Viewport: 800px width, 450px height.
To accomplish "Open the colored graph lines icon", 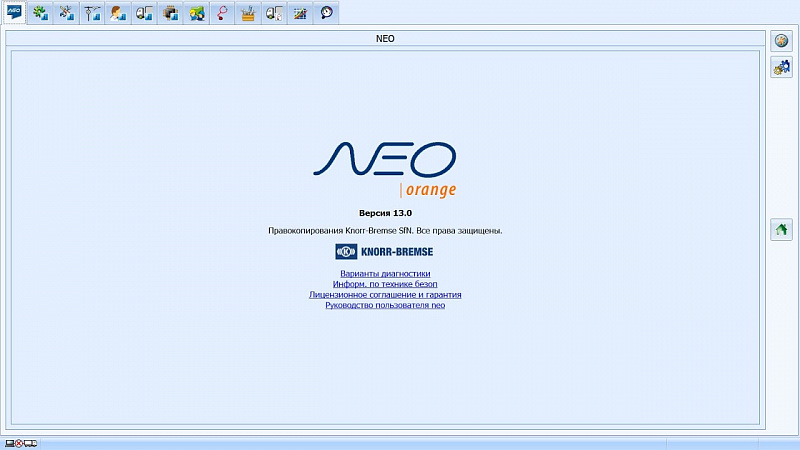I will tap(301, 12).
